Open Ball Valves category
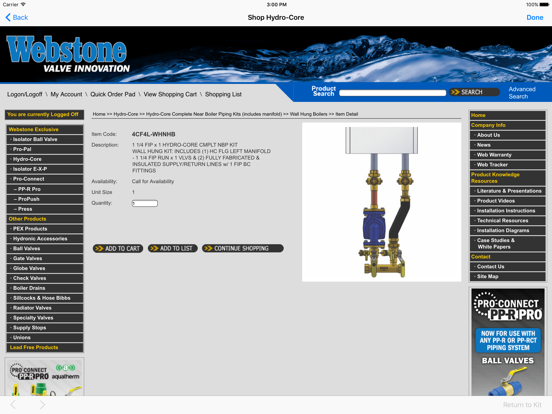552x414 pixels. (x=45, y=249)
